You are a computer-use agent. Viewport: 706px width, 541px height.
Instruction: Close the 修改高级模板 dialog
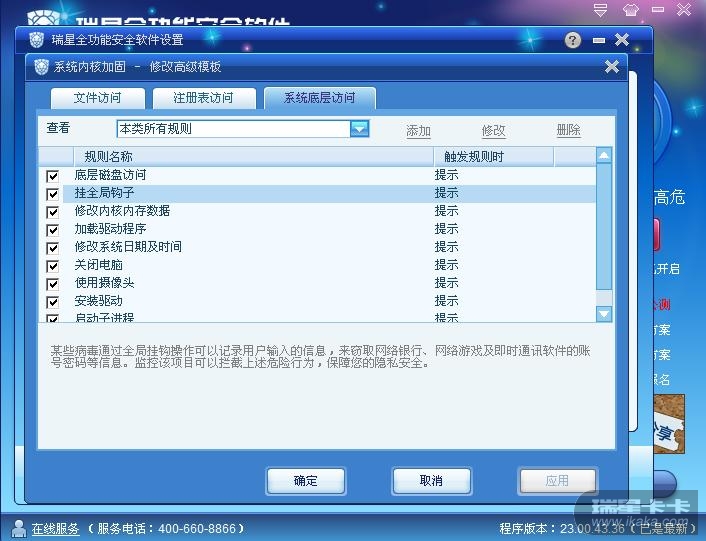point(612,67)
